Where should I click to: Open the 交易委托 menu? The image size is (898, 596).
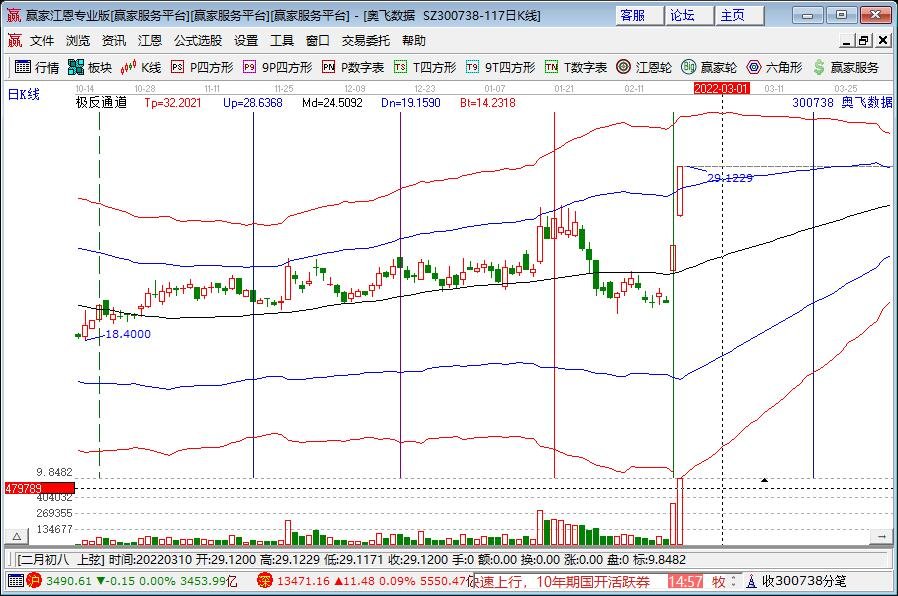[x=366, y=41]
